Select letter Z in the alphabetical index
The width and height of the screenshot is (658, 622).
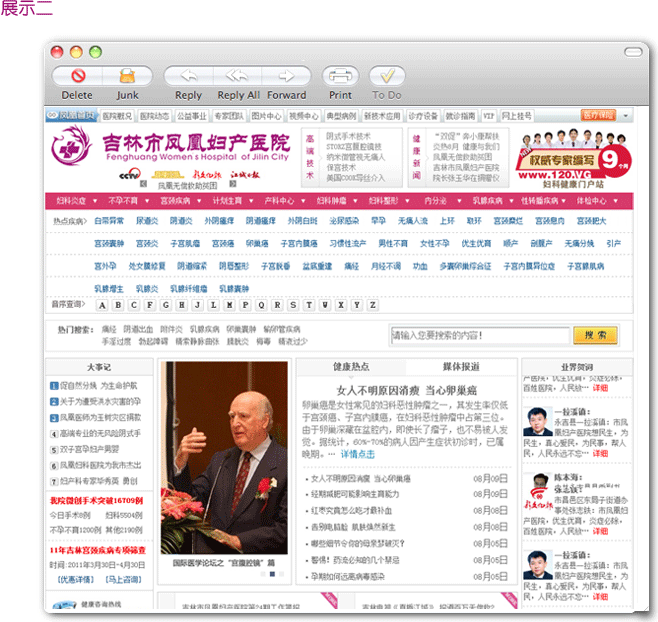(373, 305)
